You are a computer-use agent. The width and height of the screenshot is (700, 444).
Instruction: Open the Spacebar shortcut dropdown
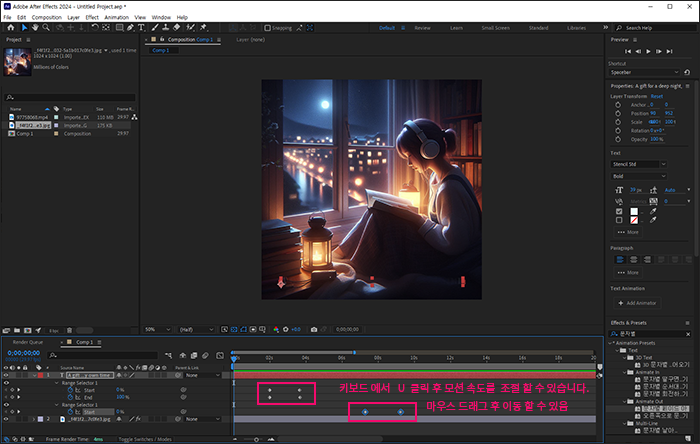click(x=644, y=72)
